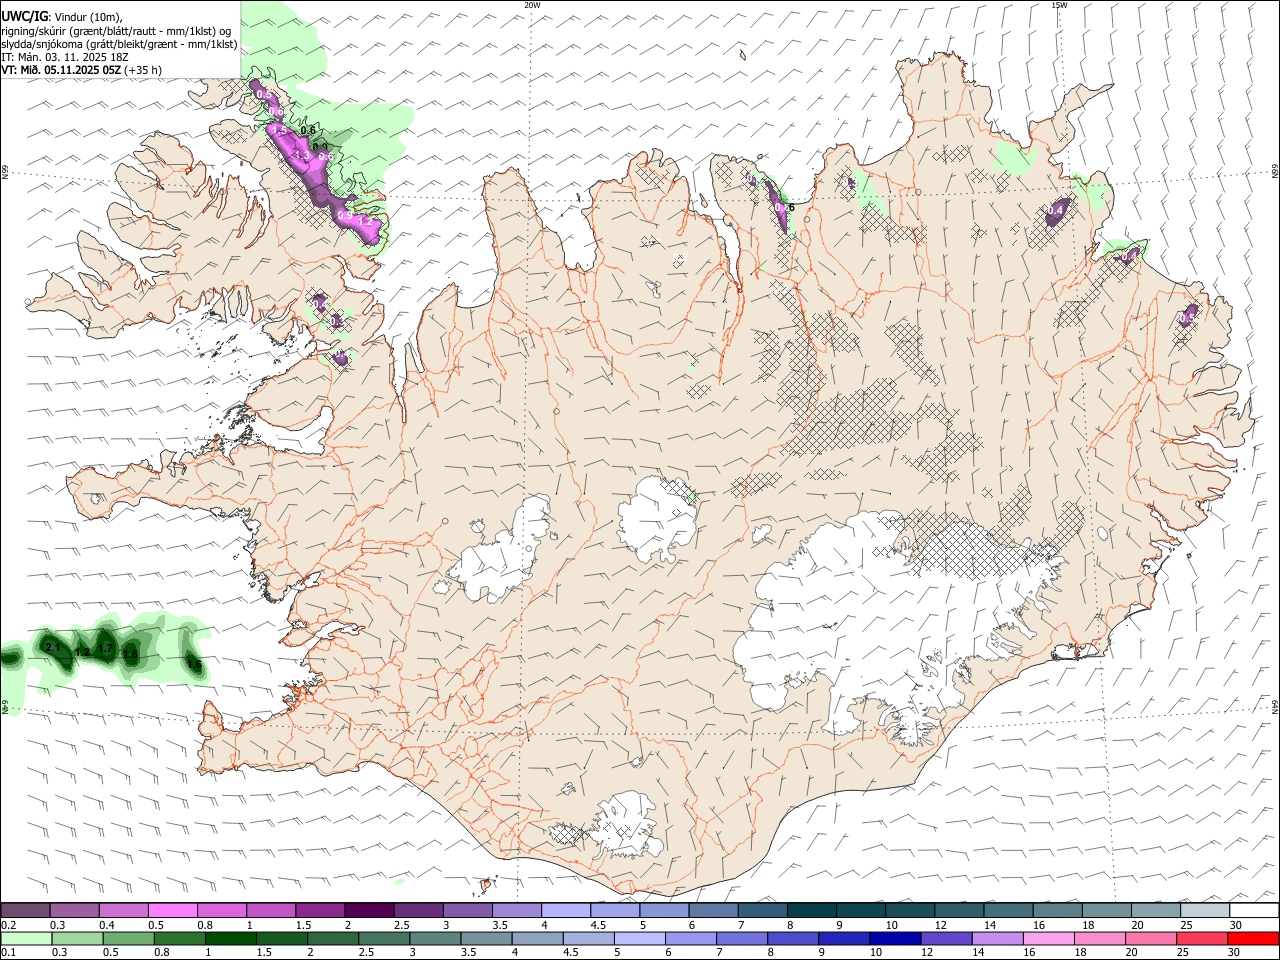Pick the lavender snow swatch labeled 4
Viewport: 1280px width, 960px height.
(x=564, y=910)
